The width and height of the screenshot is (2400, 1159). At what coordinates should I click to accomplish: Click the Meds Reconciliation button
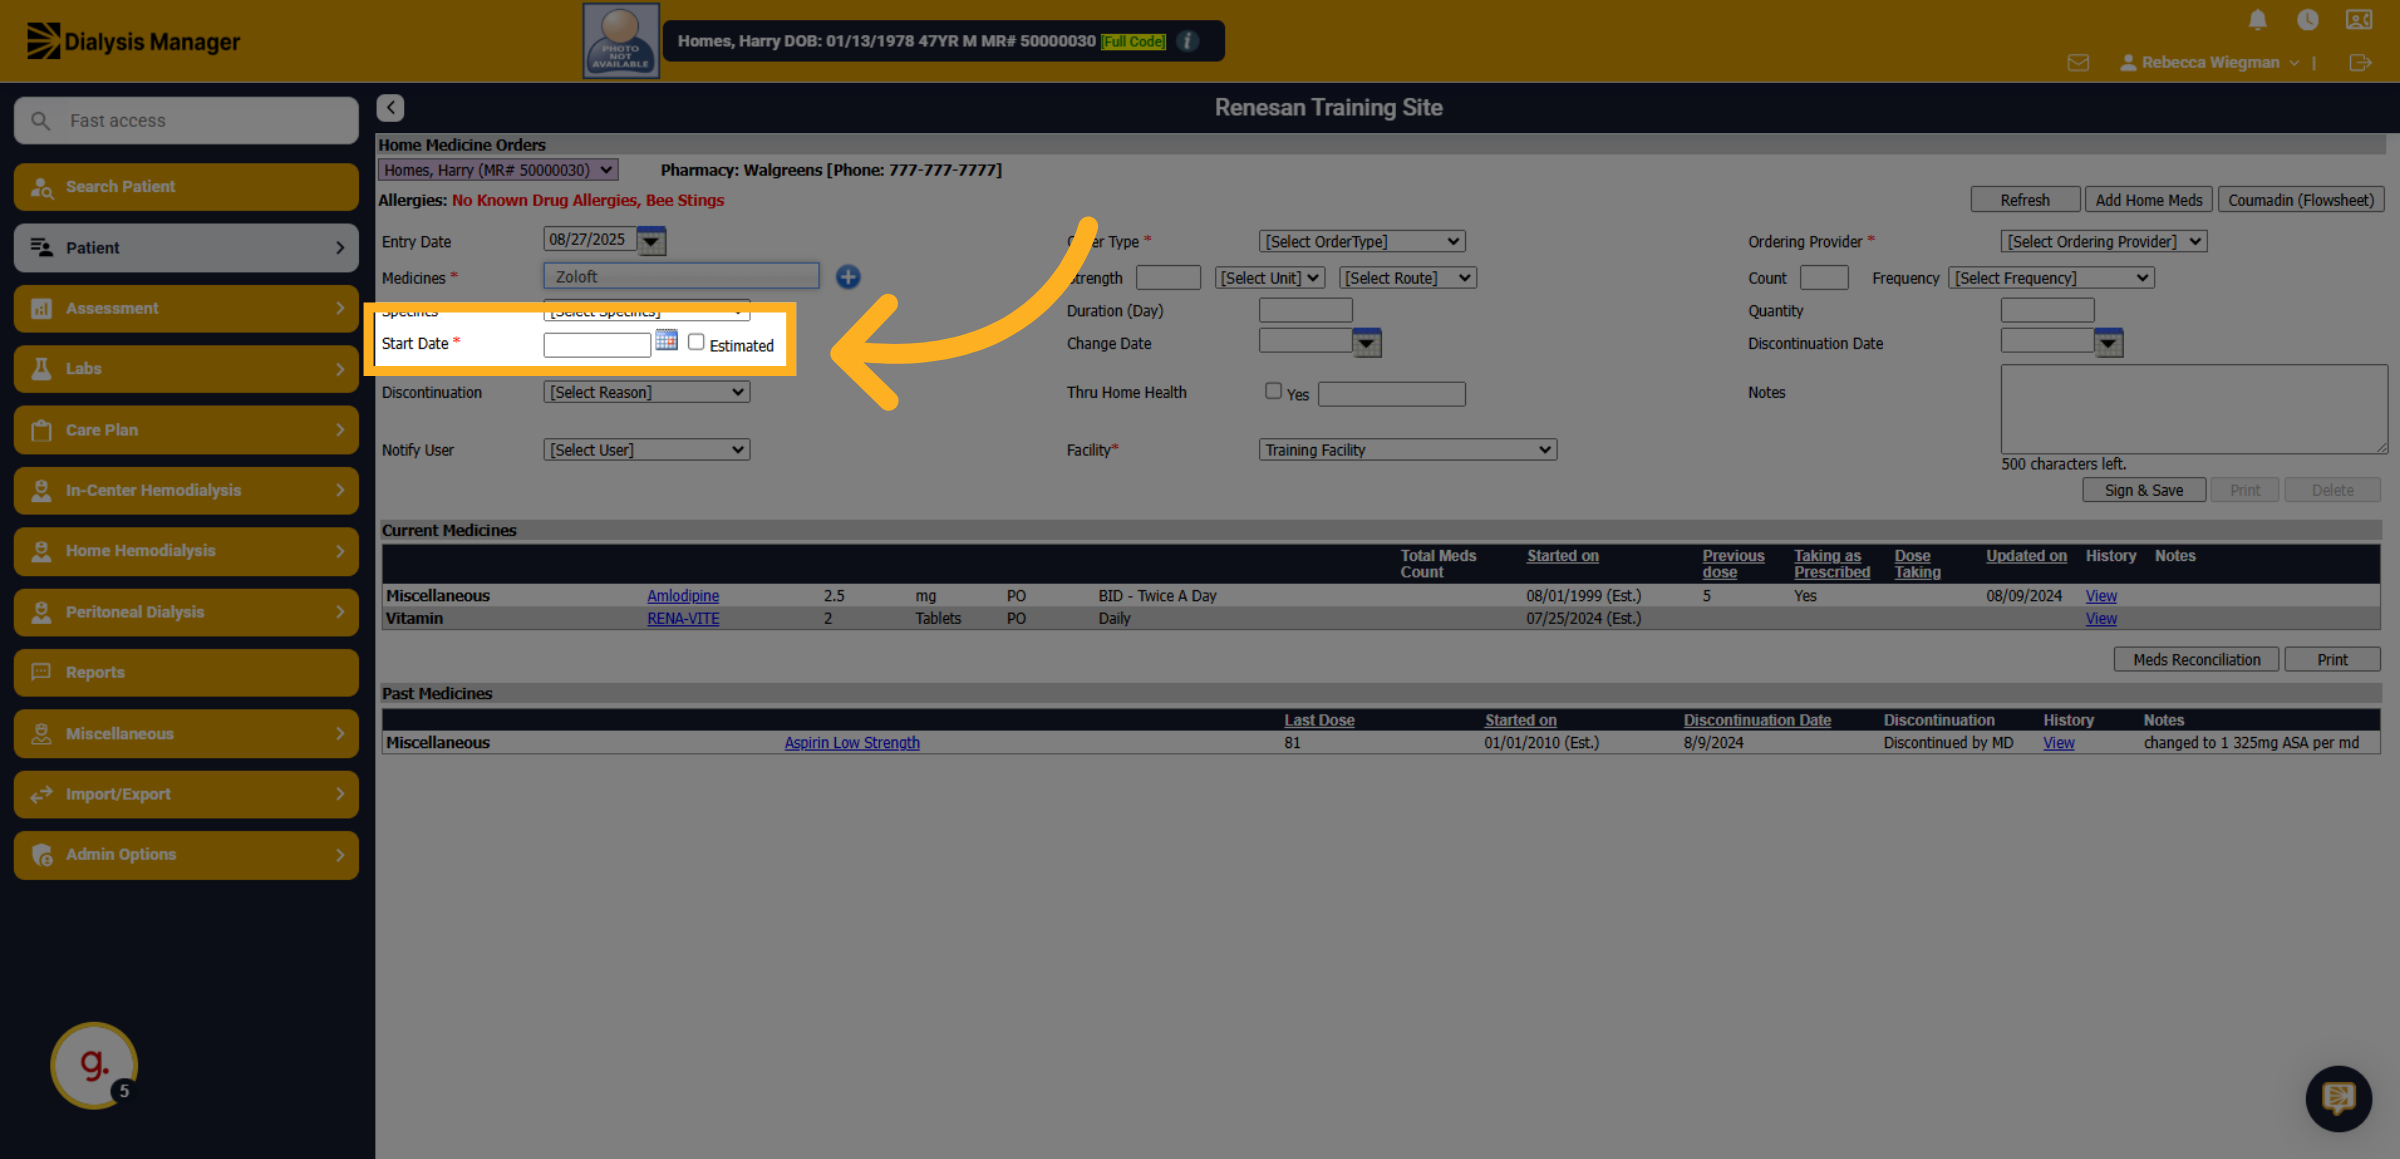click(2196, 660)
